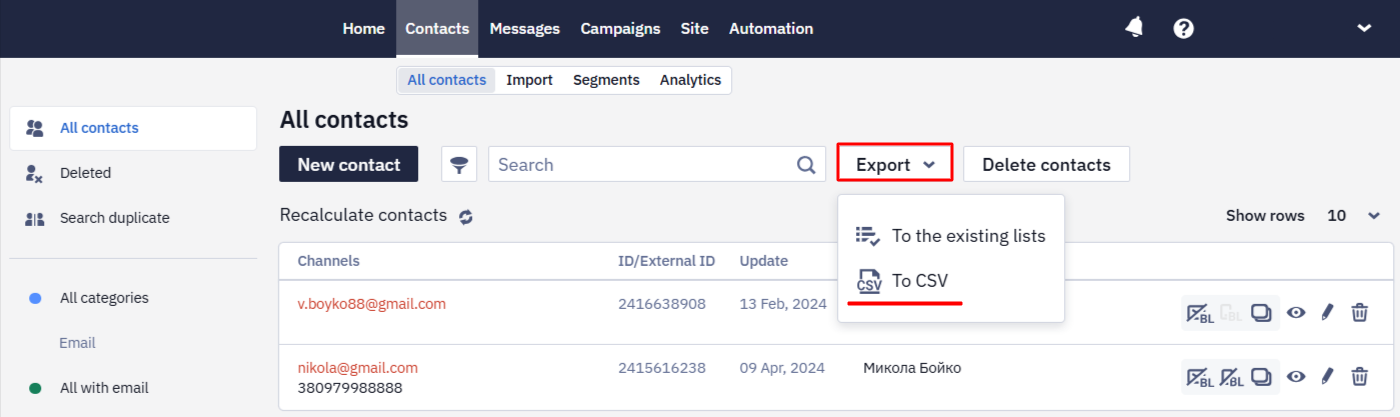
Task: Open the v.boyko88@gmail.com contact link
Action: [372, 303]
